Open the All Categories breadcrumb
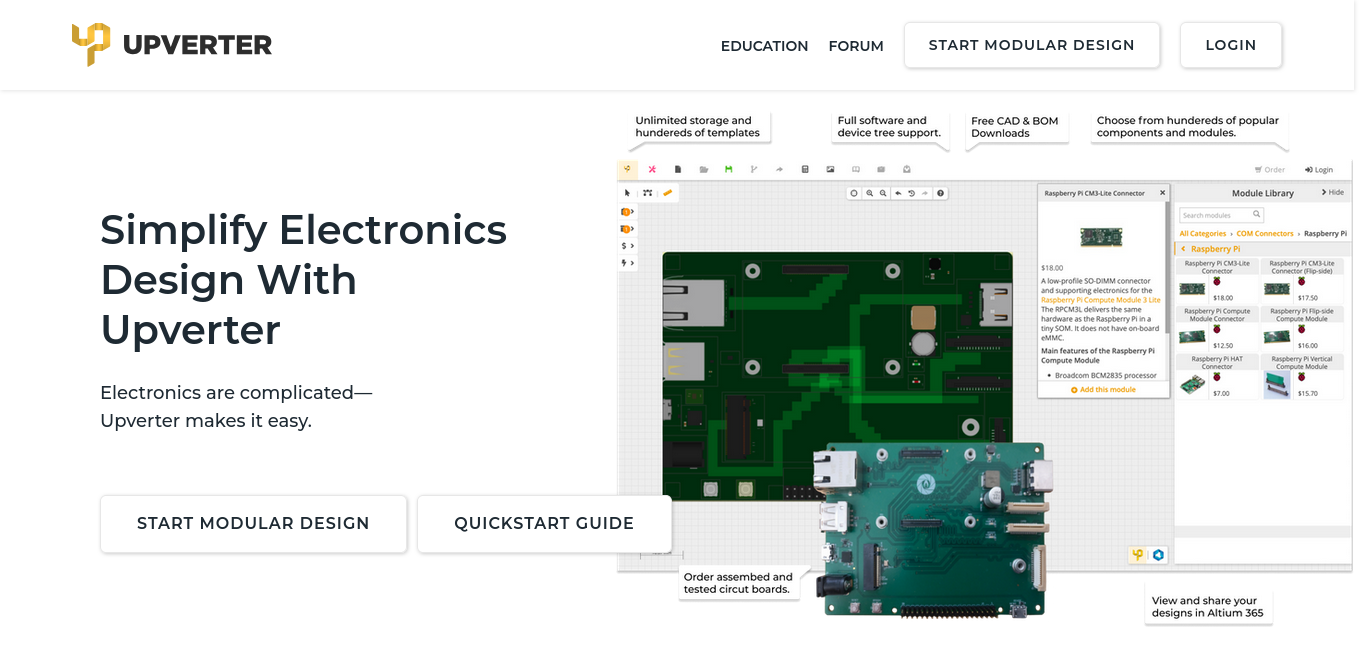Viewport: 1366px width, 651px height. 1202,234
